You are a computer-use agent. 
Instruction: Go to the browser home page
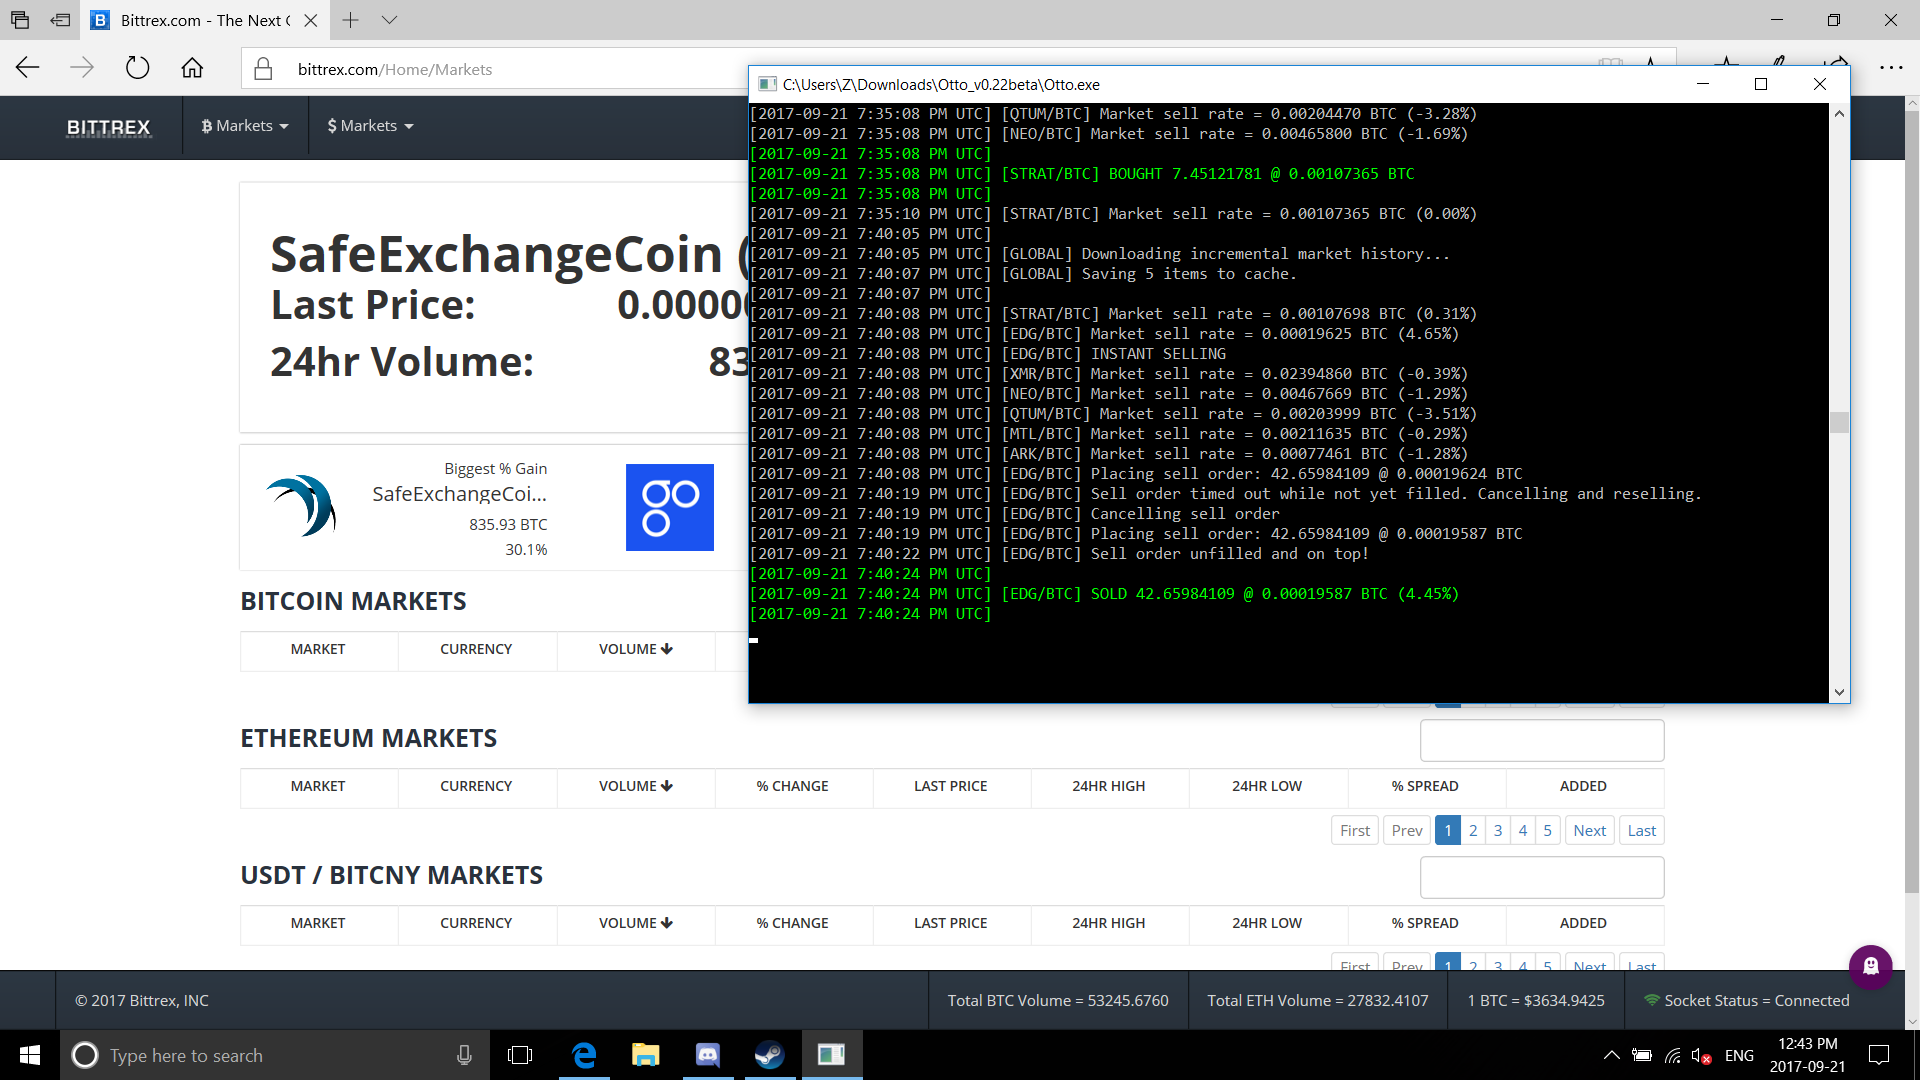pos(192,68)
